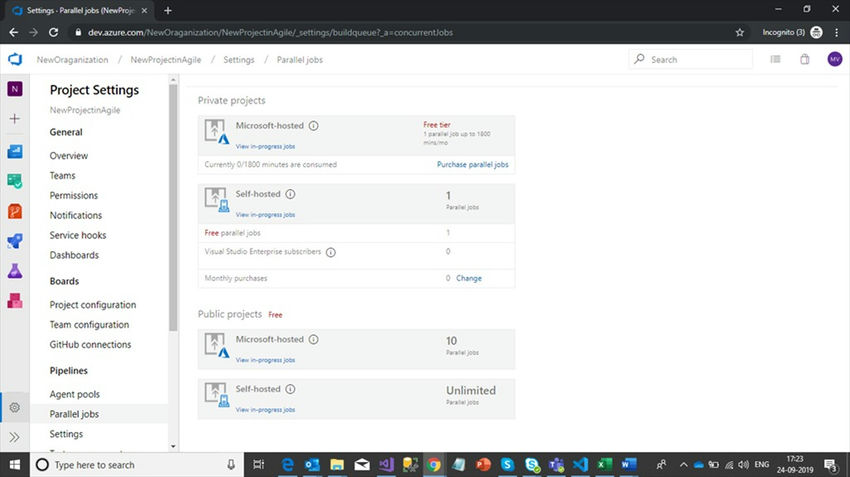Select Project configuration under Boards
The width and height of the screenshot is (850, 477).
click(x=93, y=305)
